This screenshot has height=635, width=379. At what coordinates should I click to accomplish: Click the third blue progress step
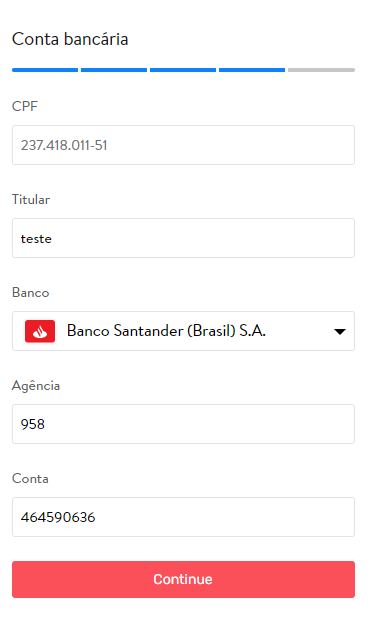183,70
